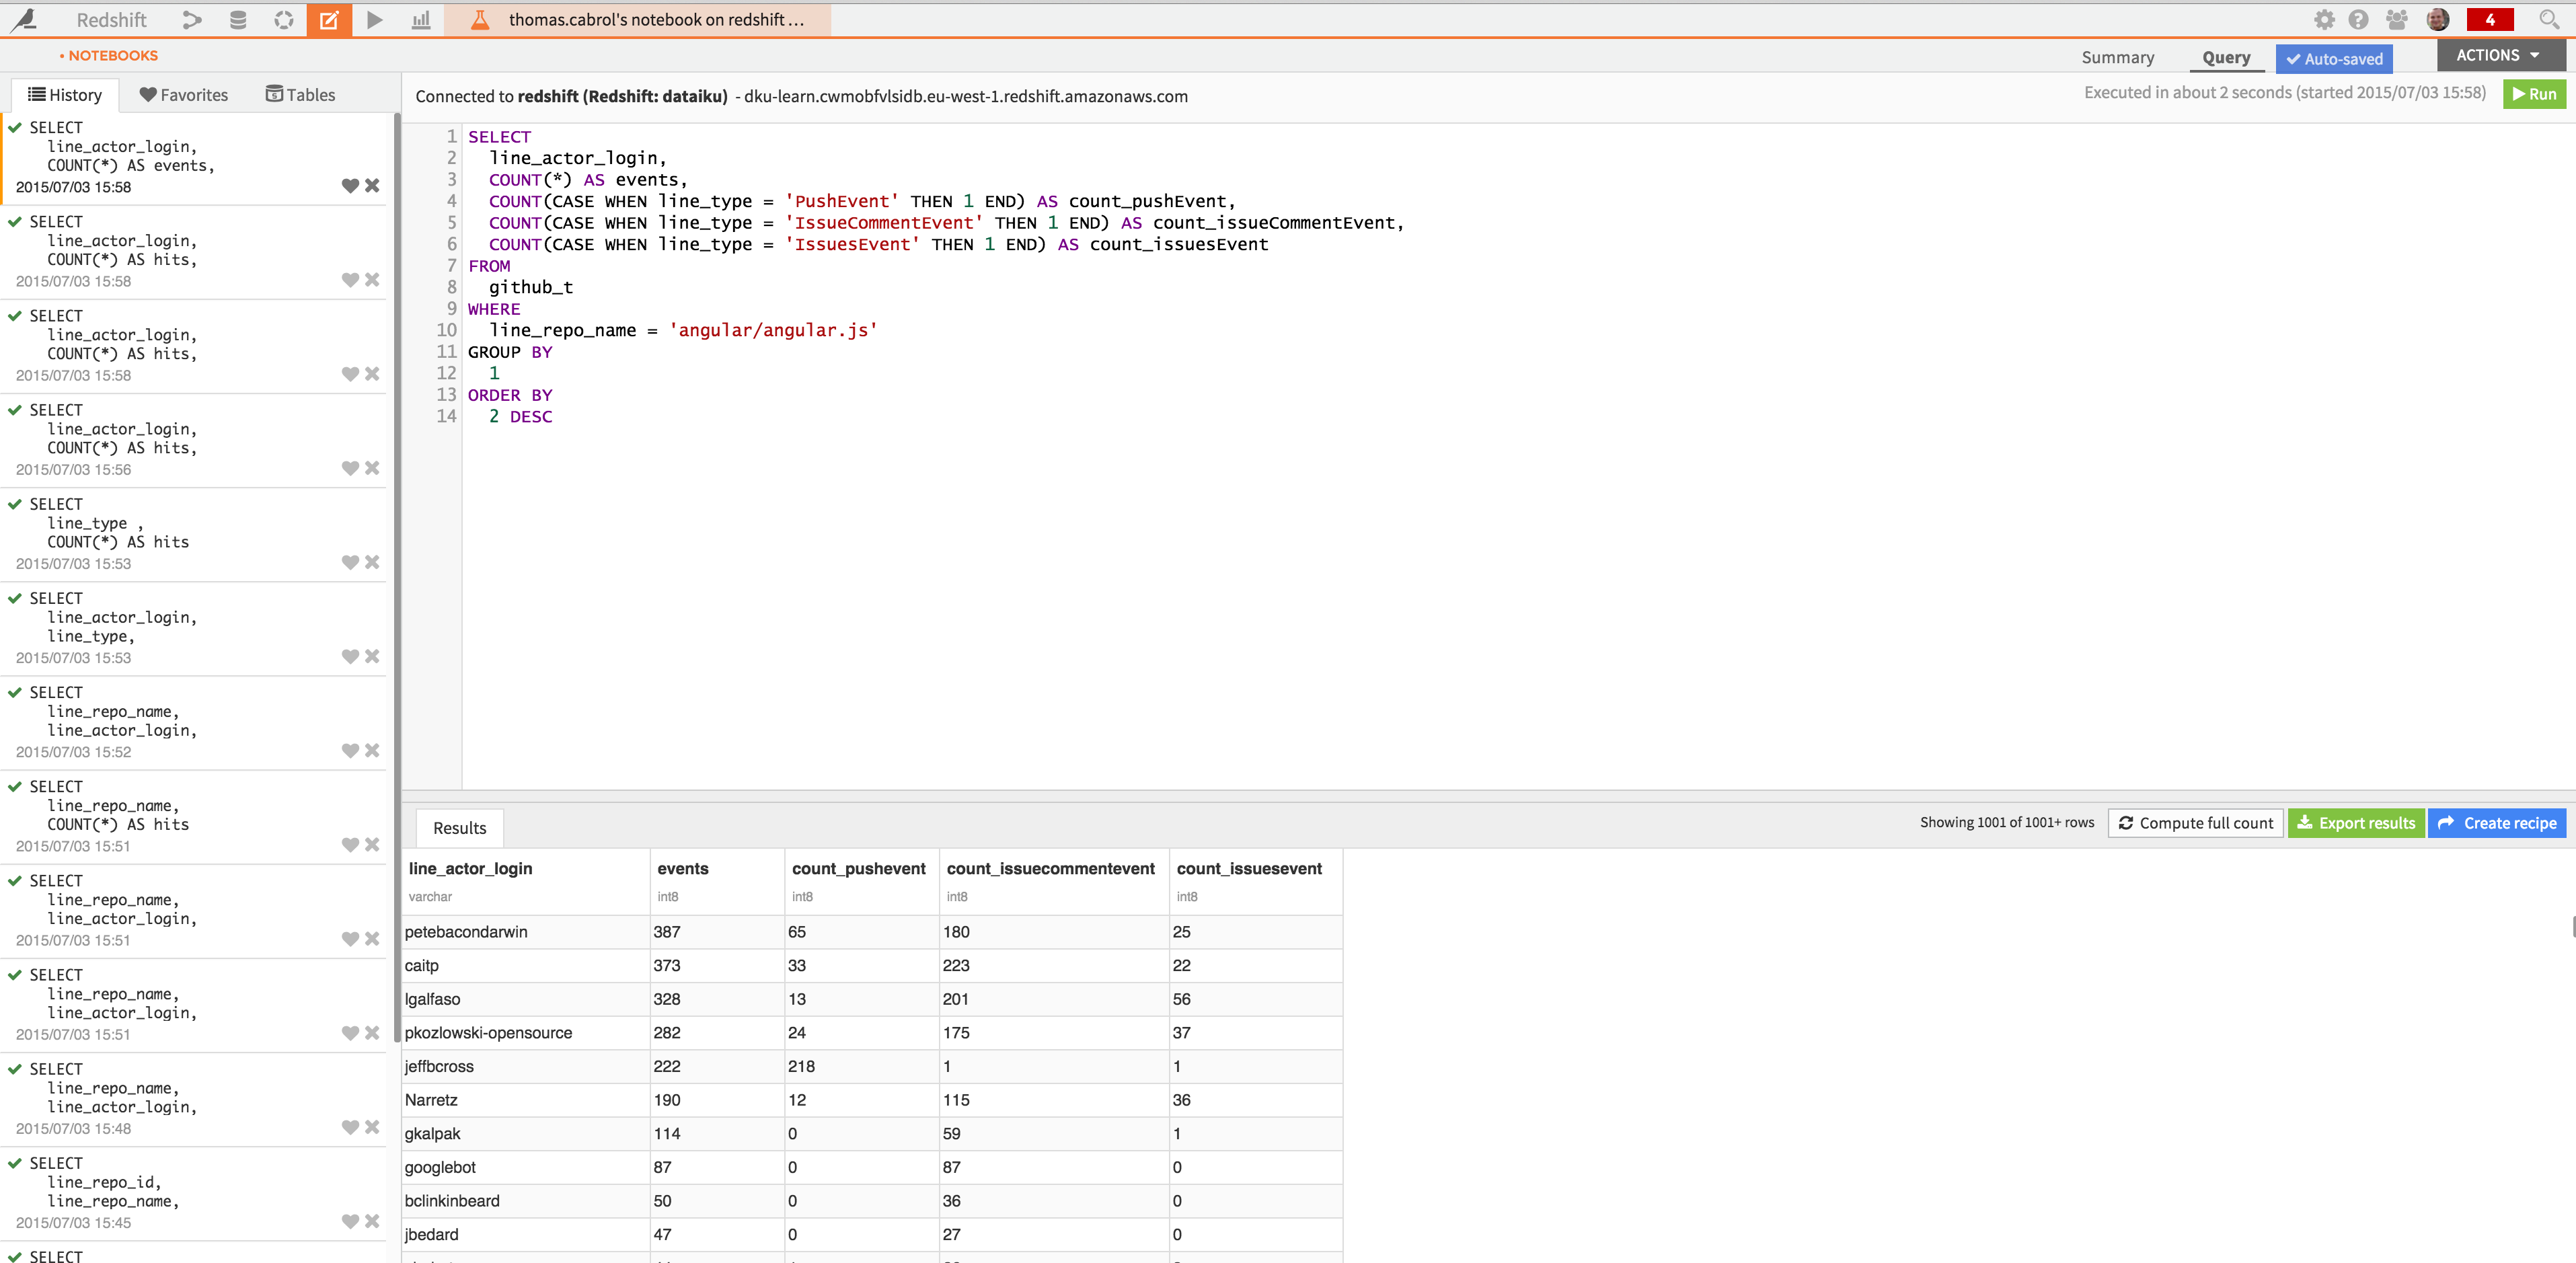
Task: Click the lab flask icon on notebook tab
Action: click(x=480, y=20)
